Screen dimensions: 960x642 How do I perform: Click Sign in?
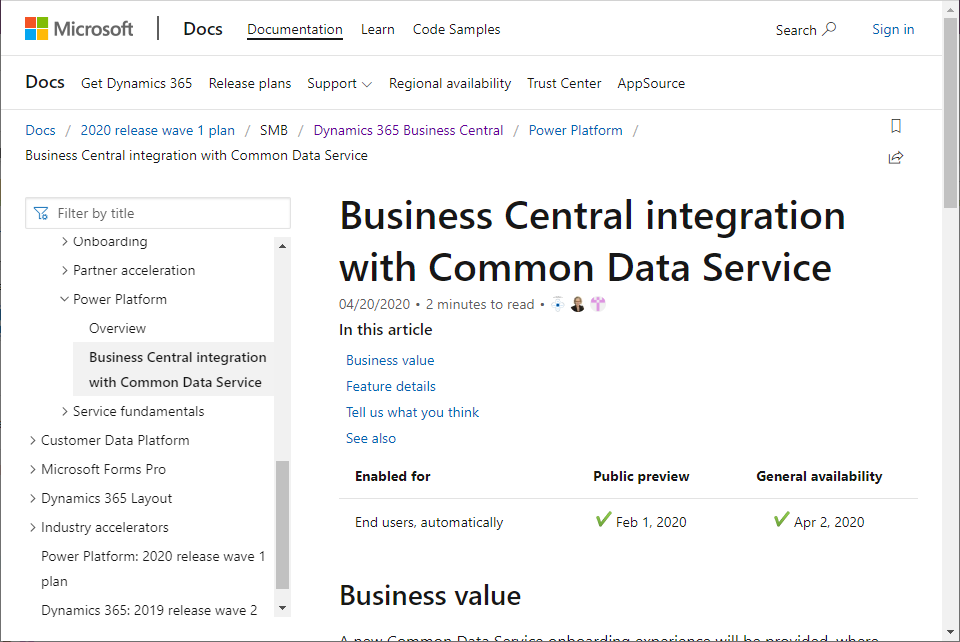click(x=893, y=29)
